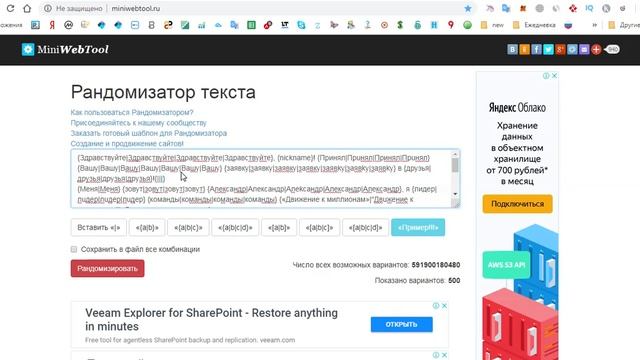Open the red plus share icon
Viewport: 640px width, 360px height.
pos(596,49)
